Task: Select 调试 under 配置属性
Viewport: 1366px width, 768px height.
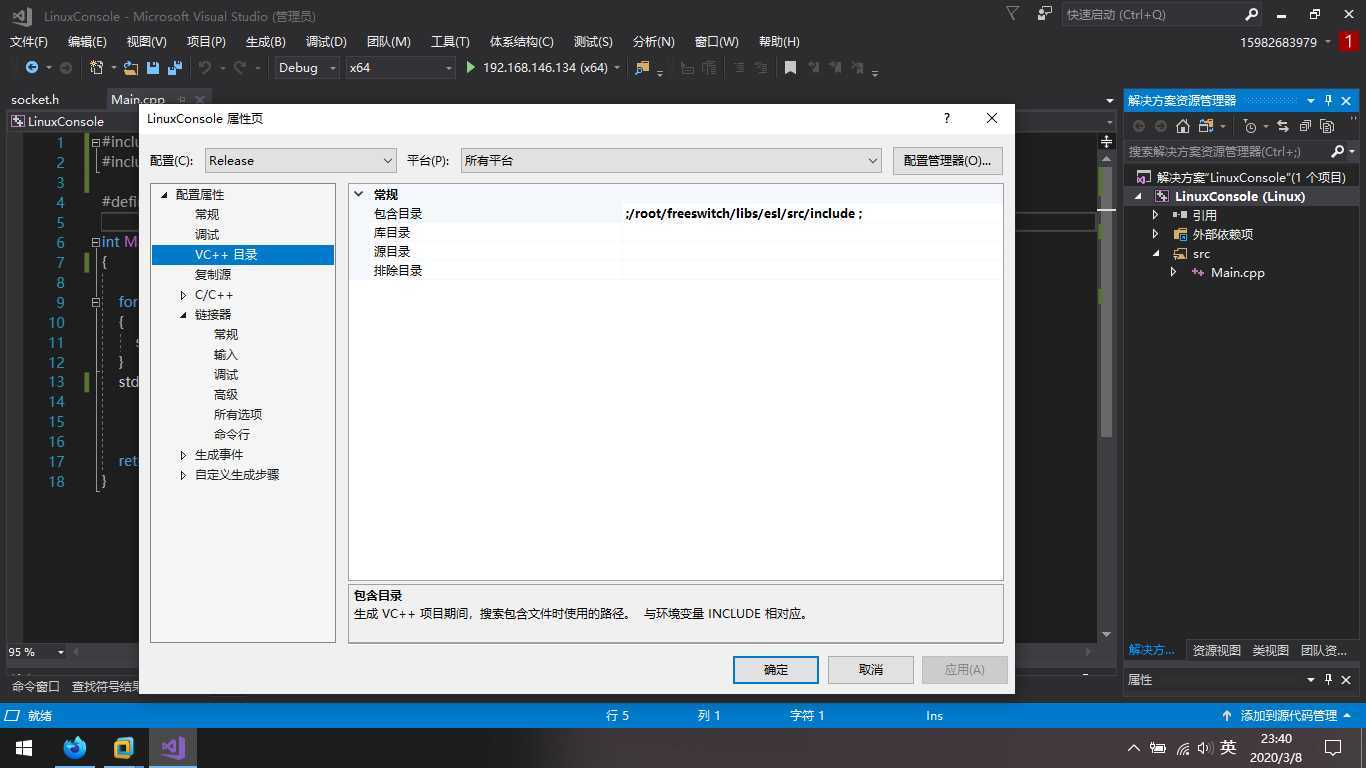Action: tap(207, 235)
